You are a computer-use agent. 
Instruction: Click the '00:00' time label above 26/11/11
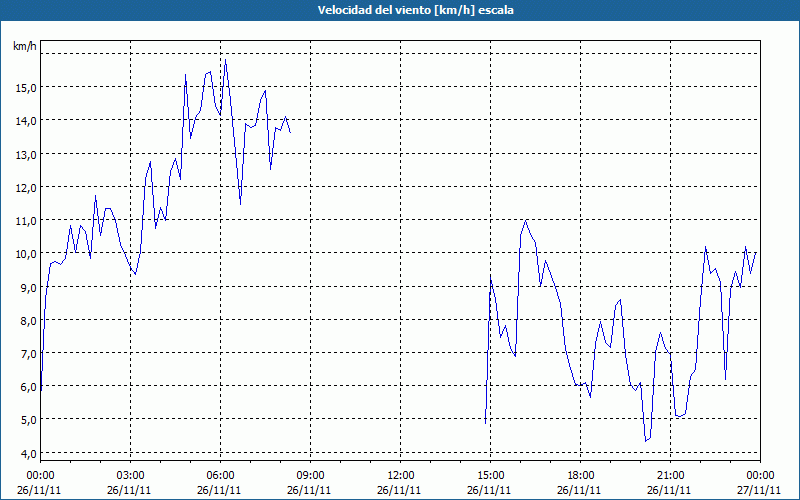[x=40, y=476]
